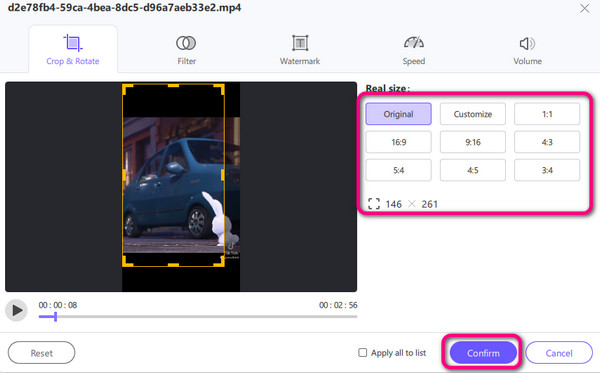Screen dimensions: 600x373
Task: Select the 16:9 aspect ratio
Action: (x=398, y=142)
